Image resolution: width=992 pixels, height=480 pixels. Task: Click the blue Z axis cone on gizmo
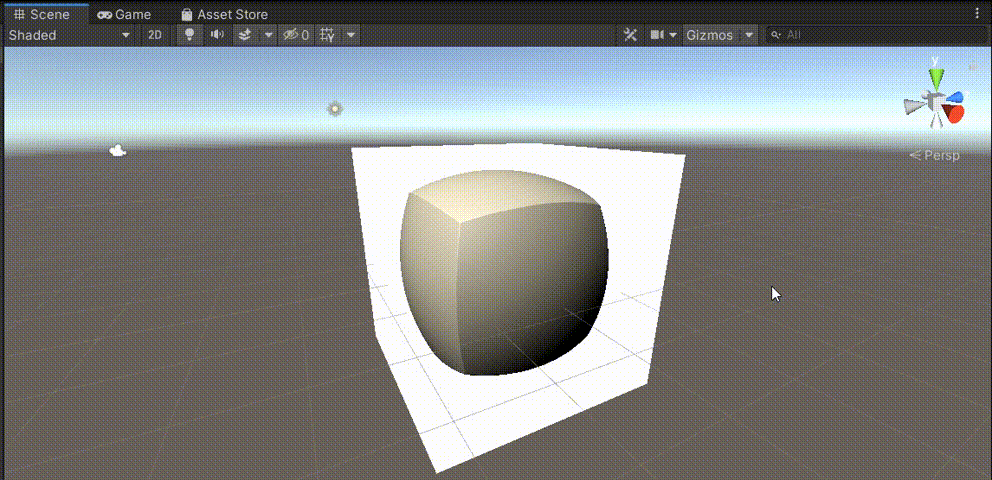point(955,97)
